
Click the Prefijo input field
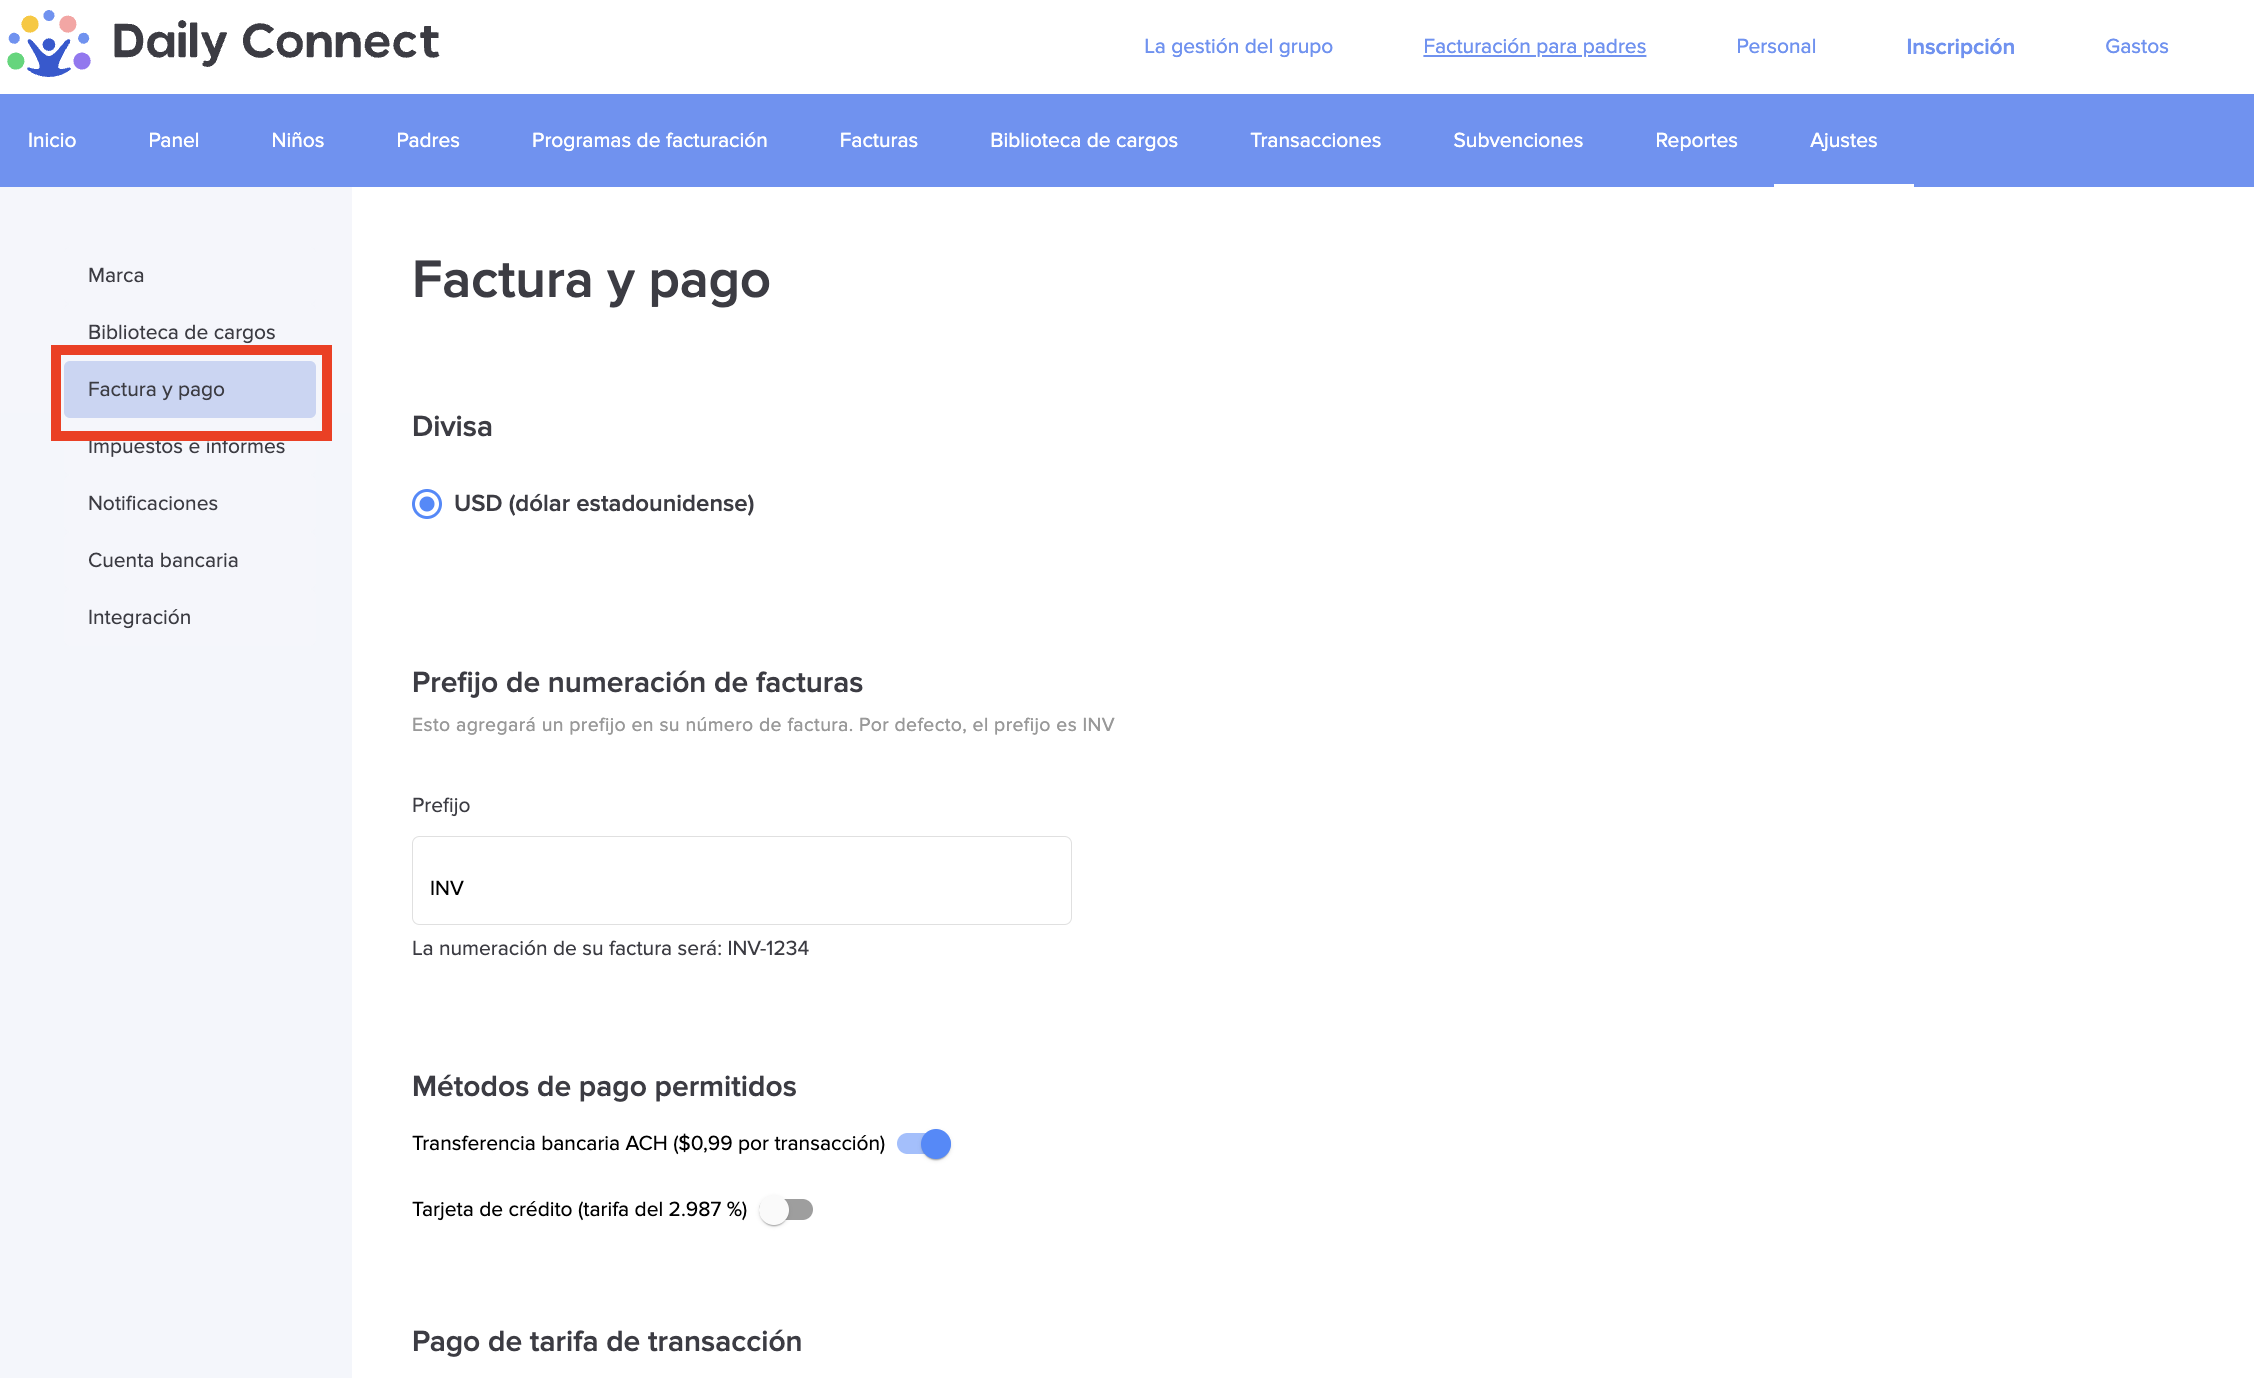(x=741, y=881)
